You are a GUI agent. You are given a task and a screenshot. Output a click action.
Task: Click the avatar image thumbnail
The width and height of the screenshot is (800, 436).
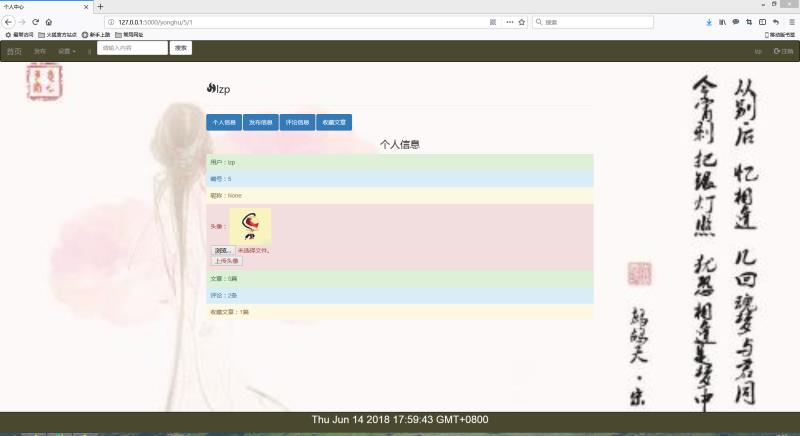(x=250, y=226)
